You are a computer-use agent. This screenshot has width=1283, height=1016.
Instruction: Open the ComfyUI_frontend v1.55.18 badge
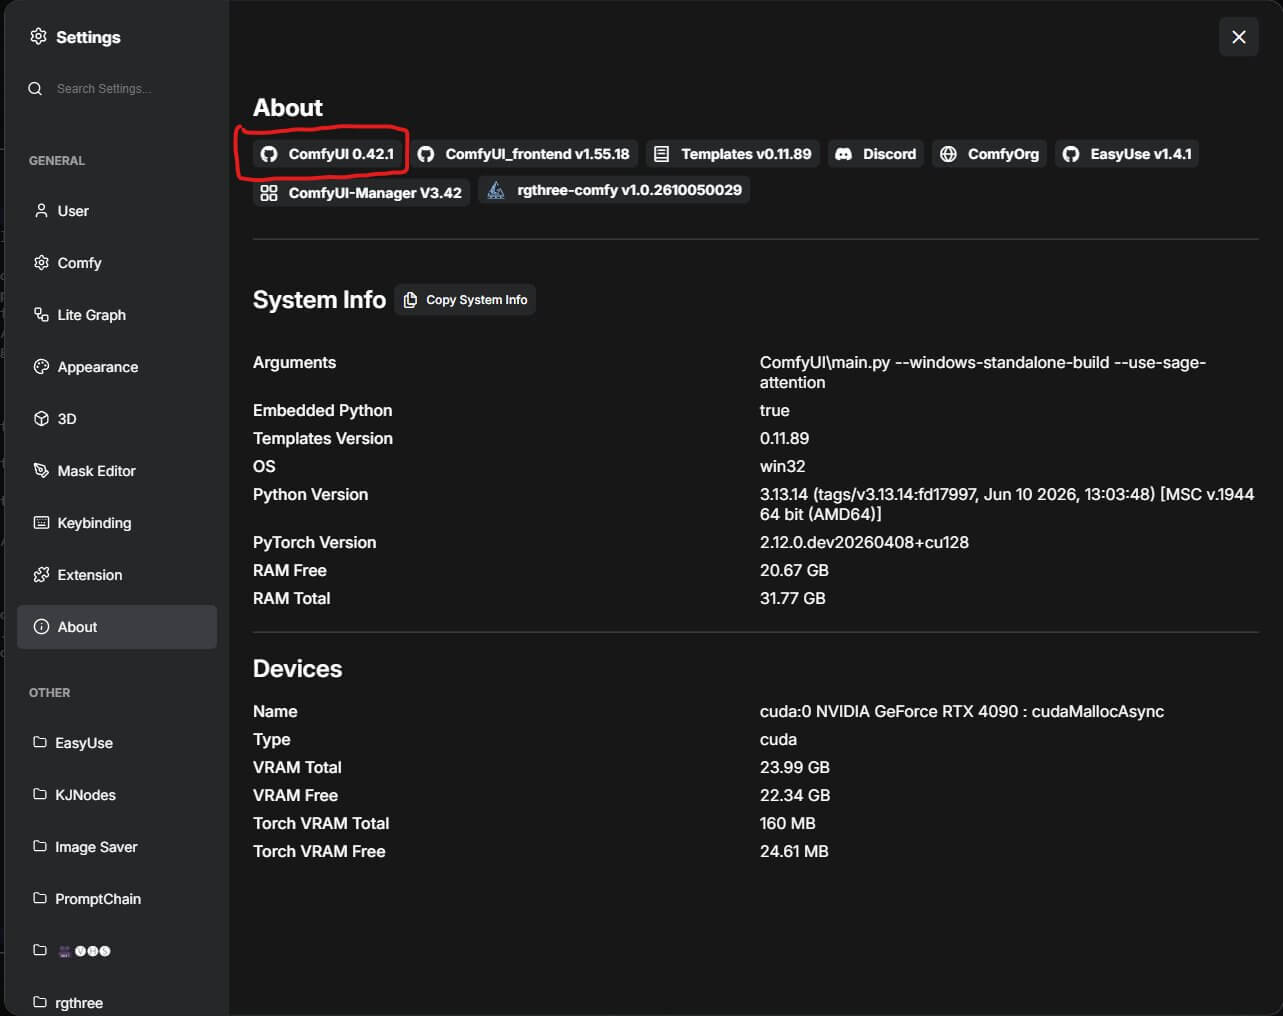click(x=524, y=154)
